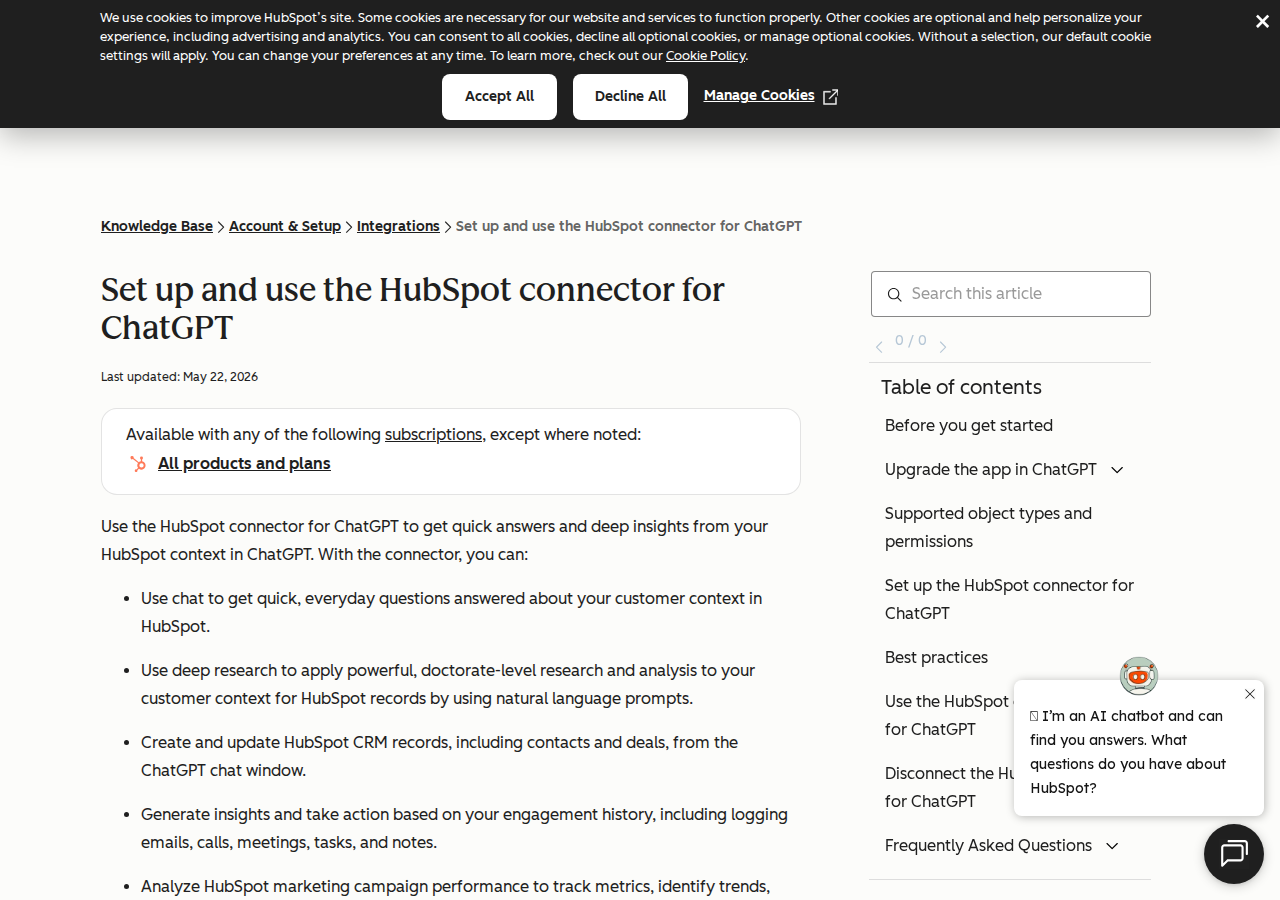Jump to the Before you get started section
This screenshot has height=900, width=1280.
click(969, 425)
